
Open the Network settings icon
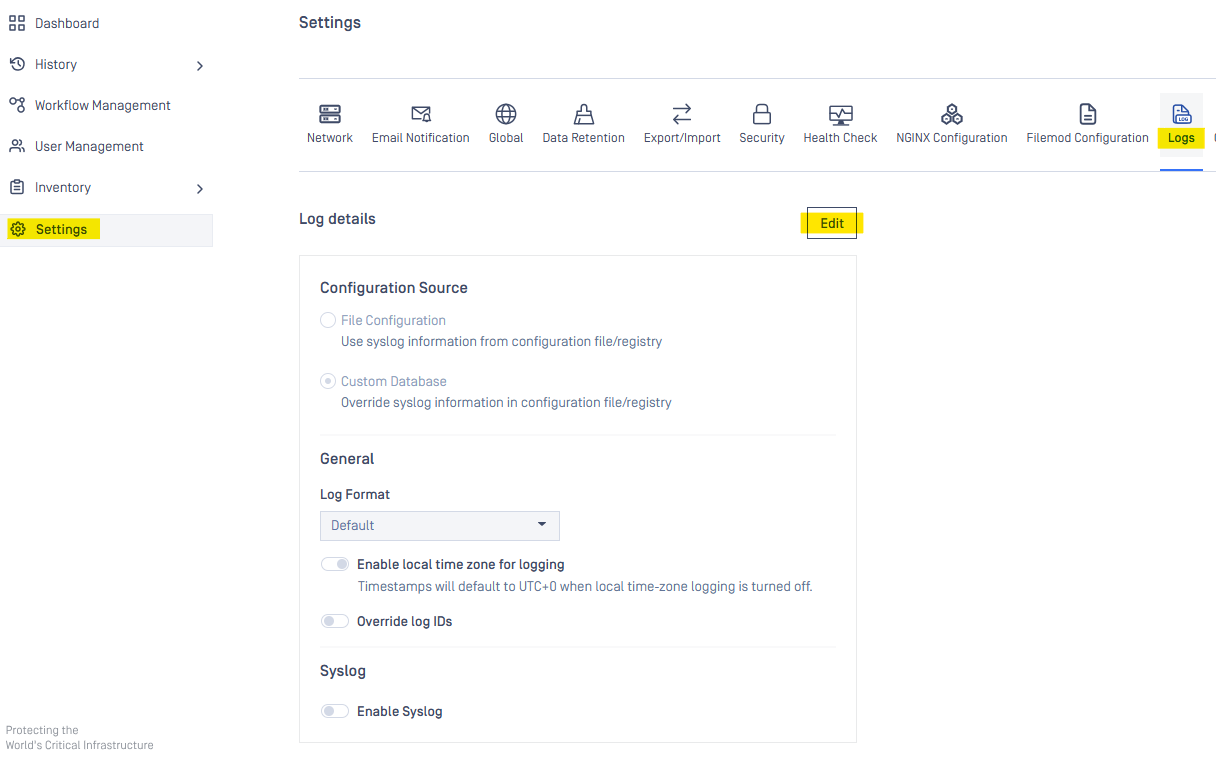pyautogui.click(x=330, y=114)
